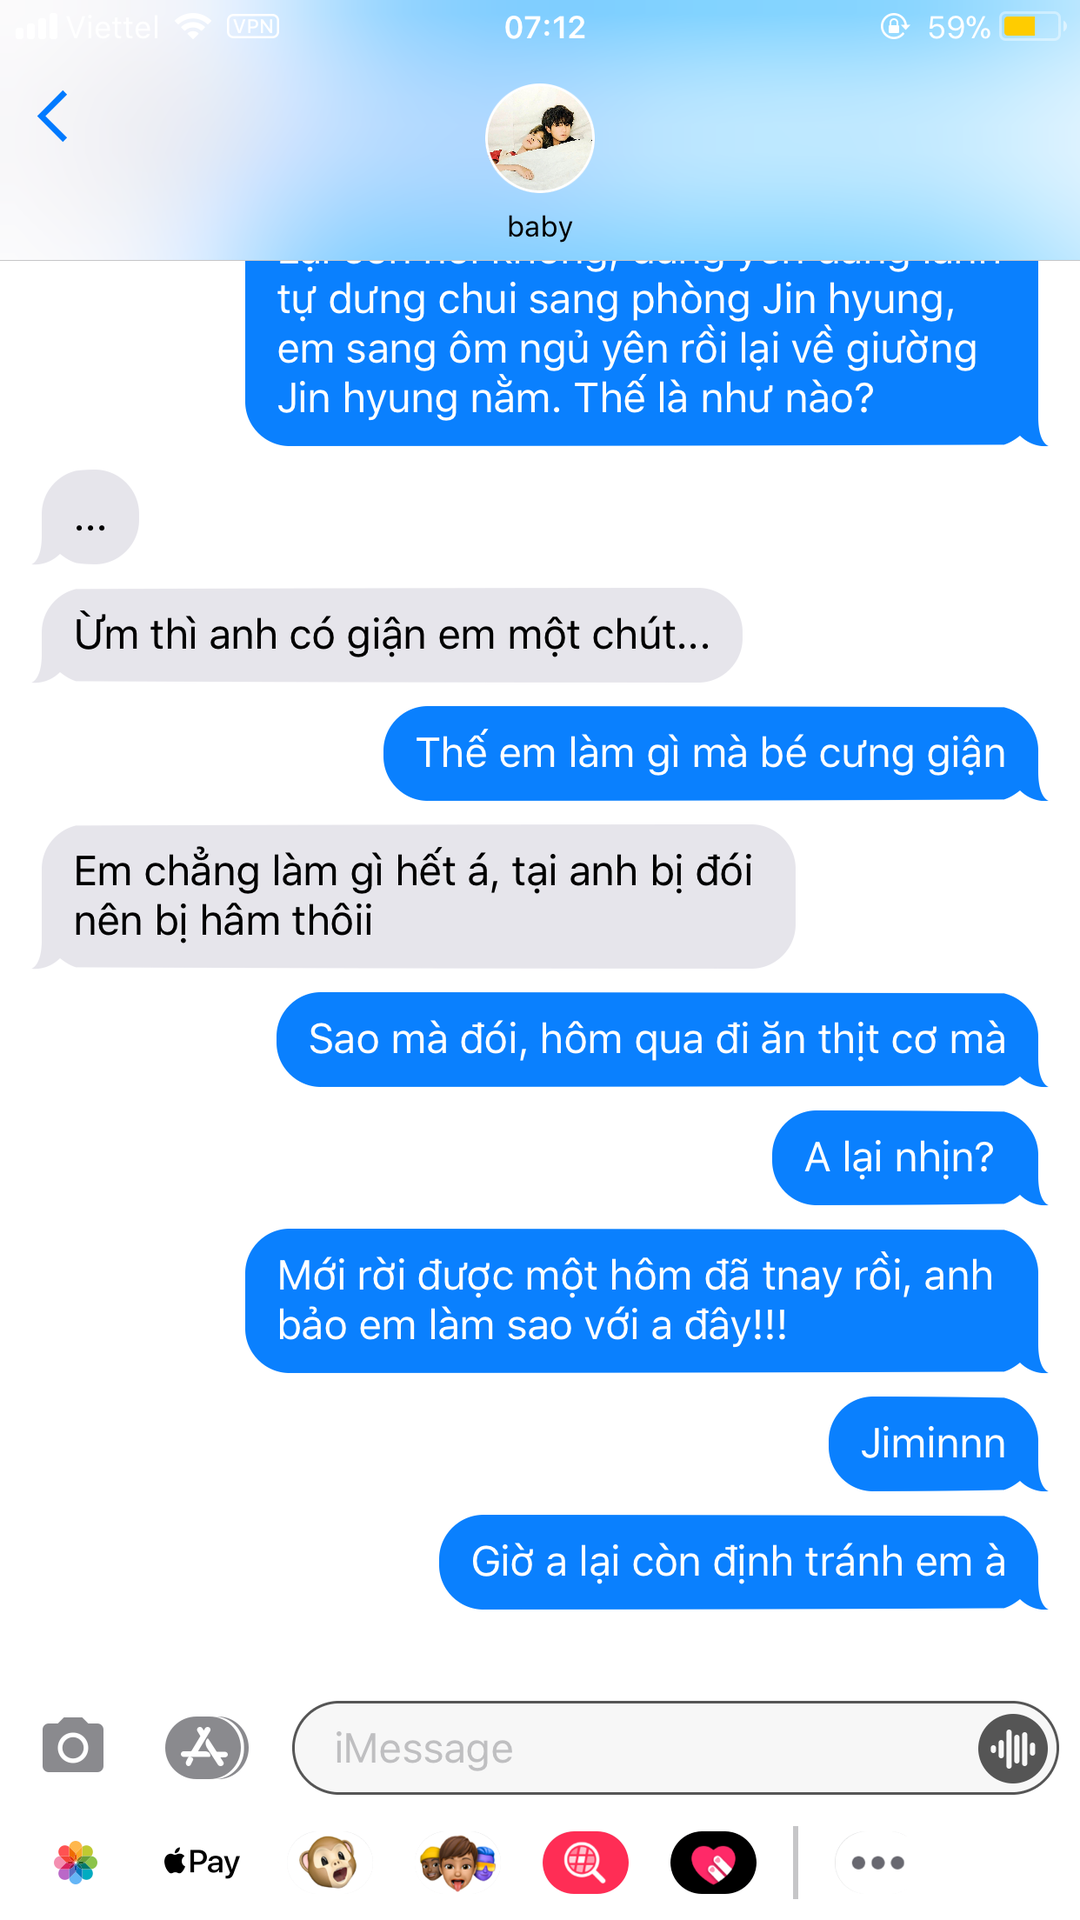1080x1920 pixels.
Task: Tap the VPN status indicator
Action: click(x=253, y=26)
